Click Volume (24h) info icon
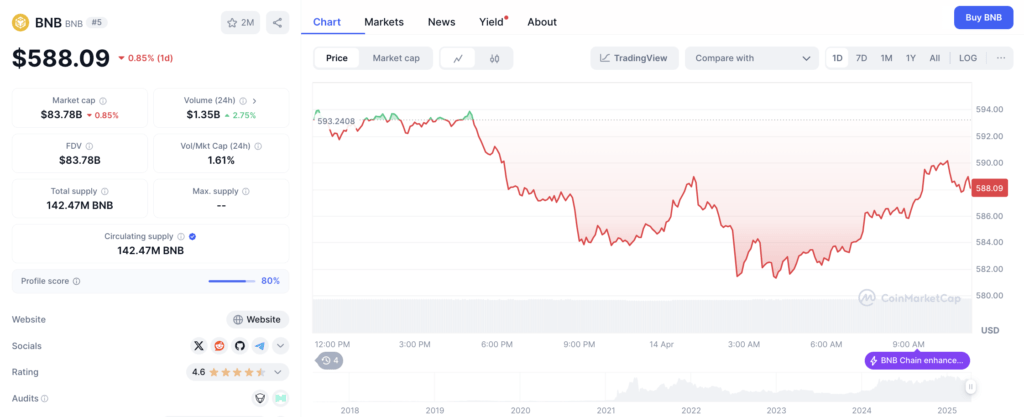Screen dimensions: 1024x417 click(243, 101)
